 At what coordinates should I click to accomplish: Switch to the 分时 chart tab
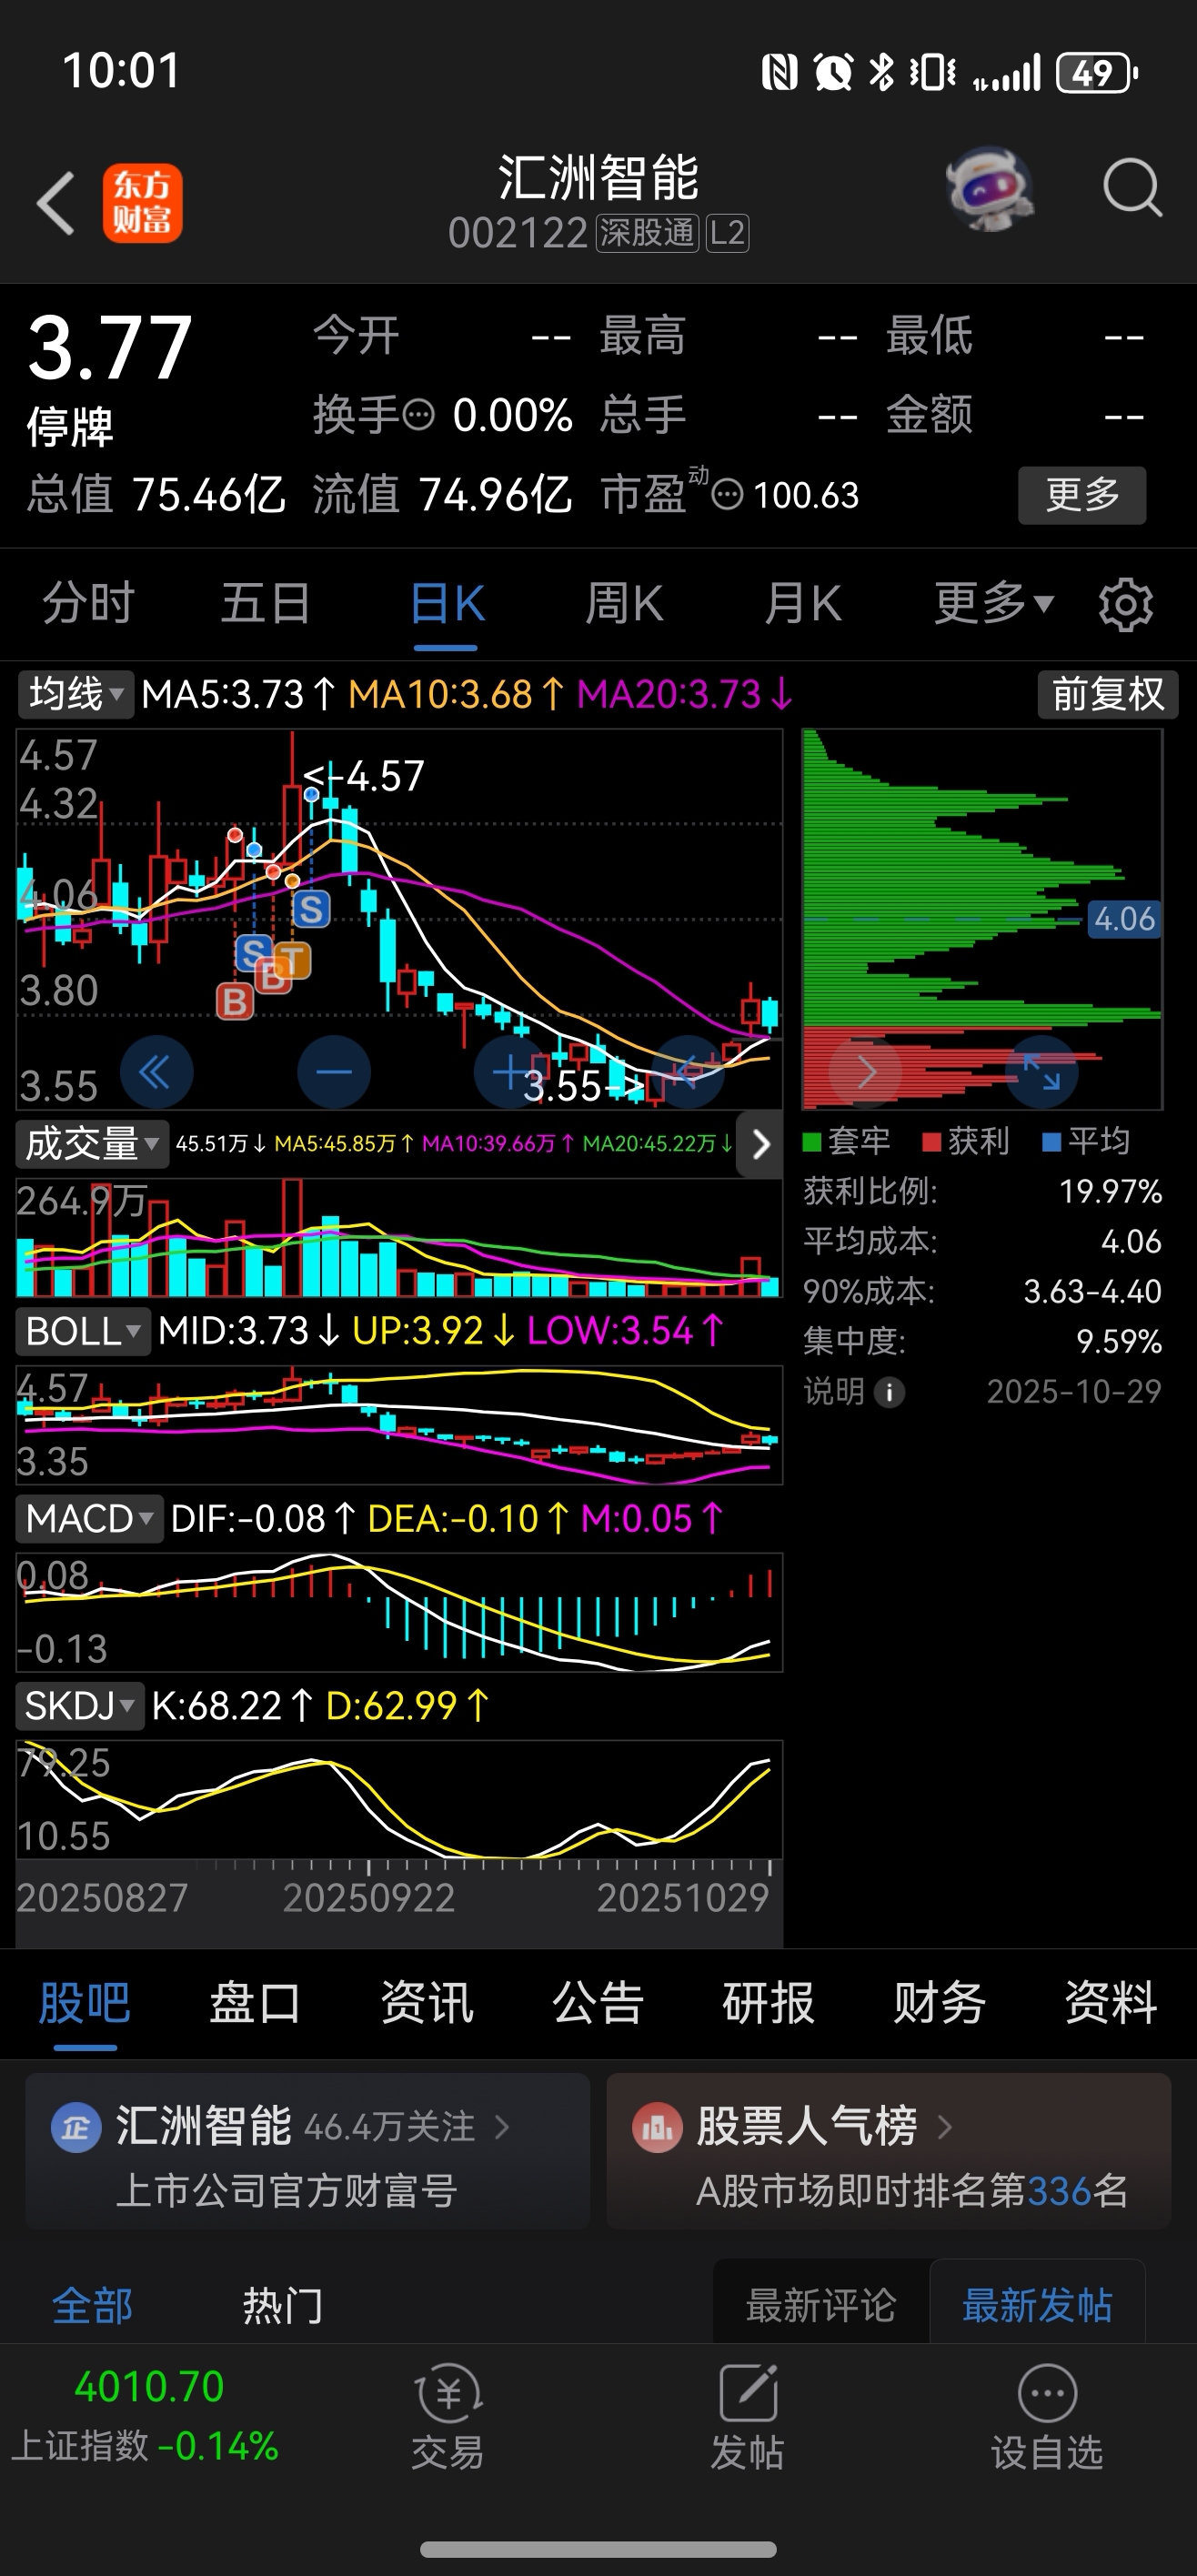tap(88, 603)
